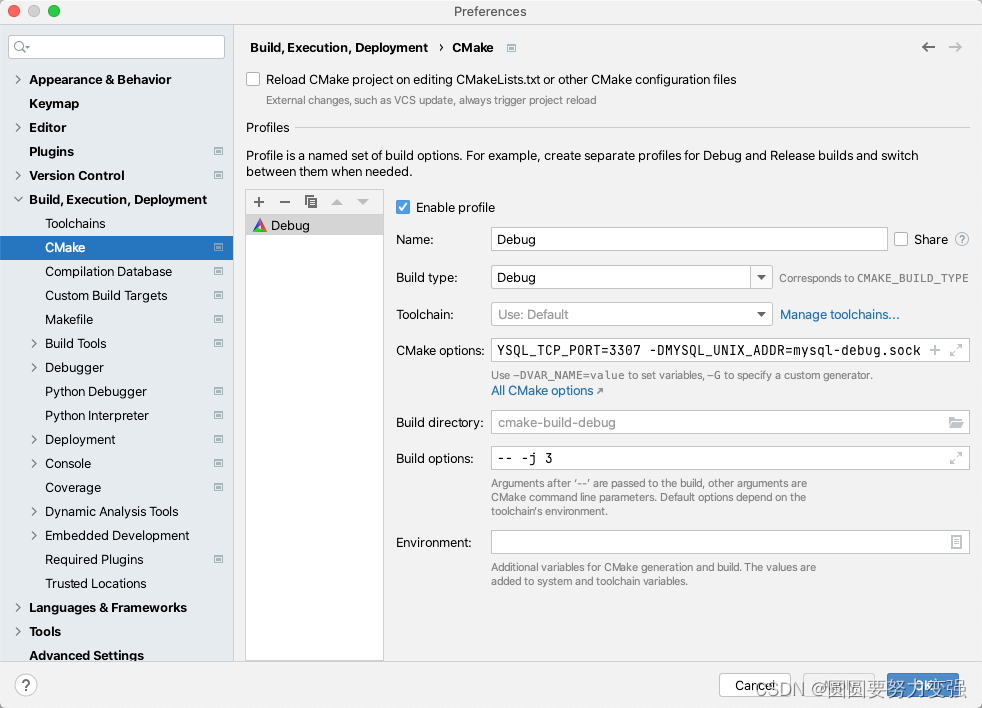Click Manage toolchains link
Screen dimensions: 982x708
pyautogui.click(x=839, y=315)
